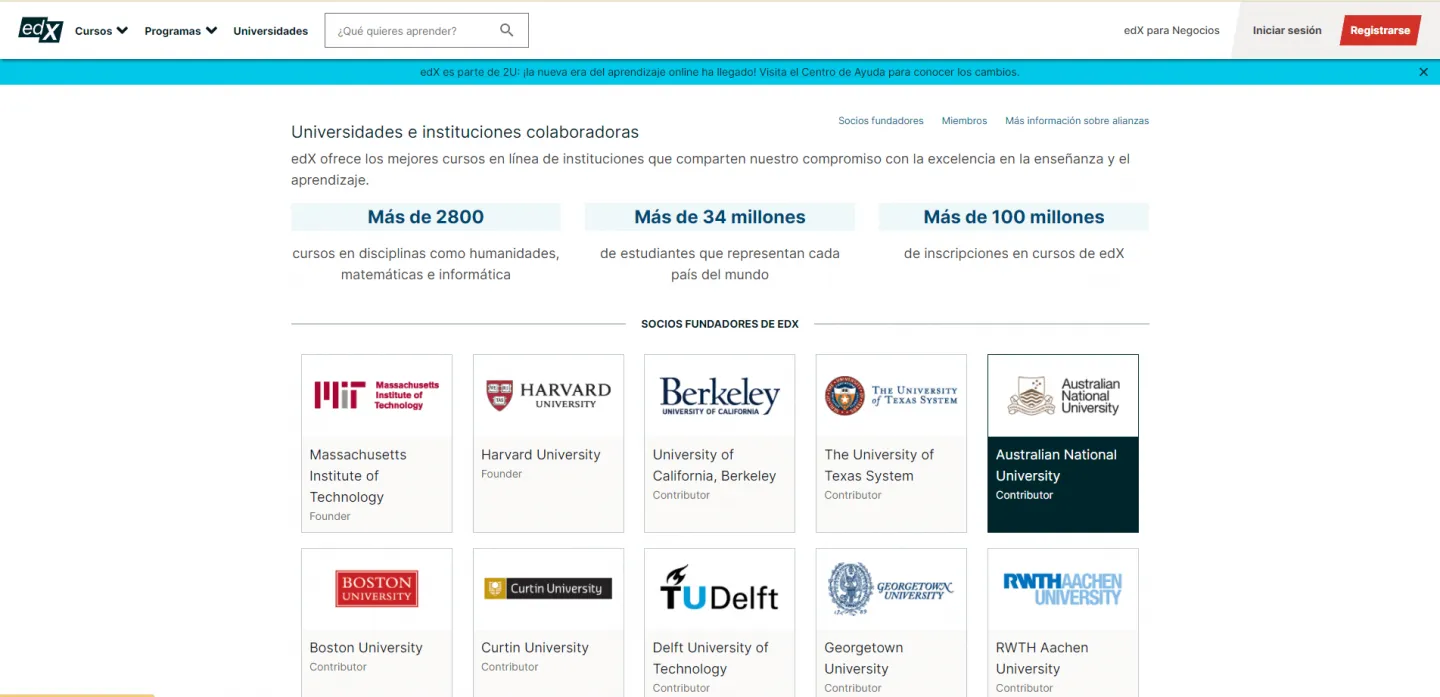Open University of California, Berkeley card title

714,465
